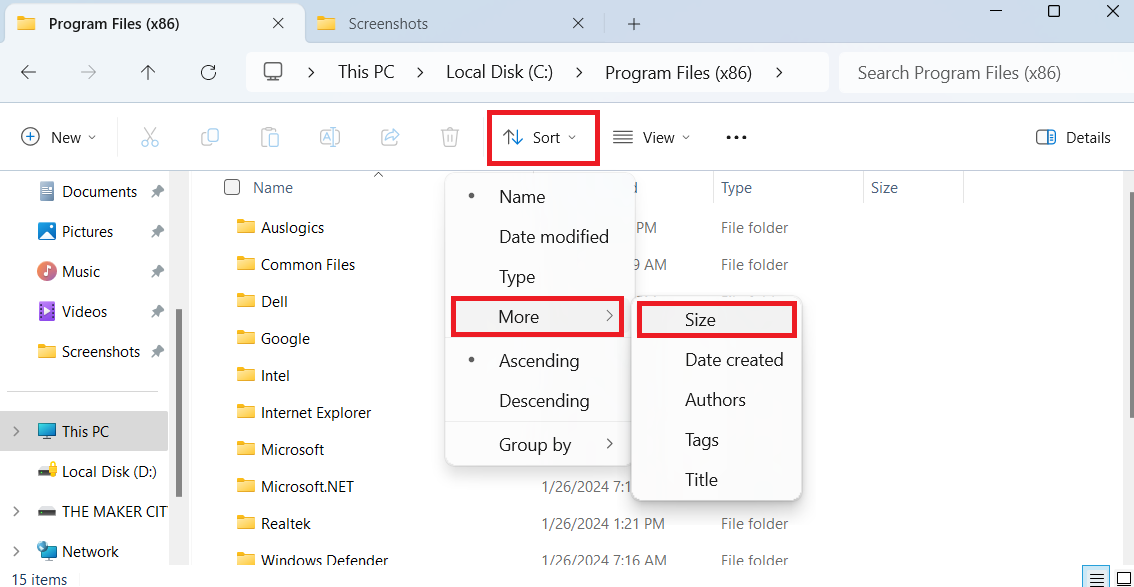Click the Dell folder icon
The width and height of the screenshot is (1134, 587).
click(246, 301)
